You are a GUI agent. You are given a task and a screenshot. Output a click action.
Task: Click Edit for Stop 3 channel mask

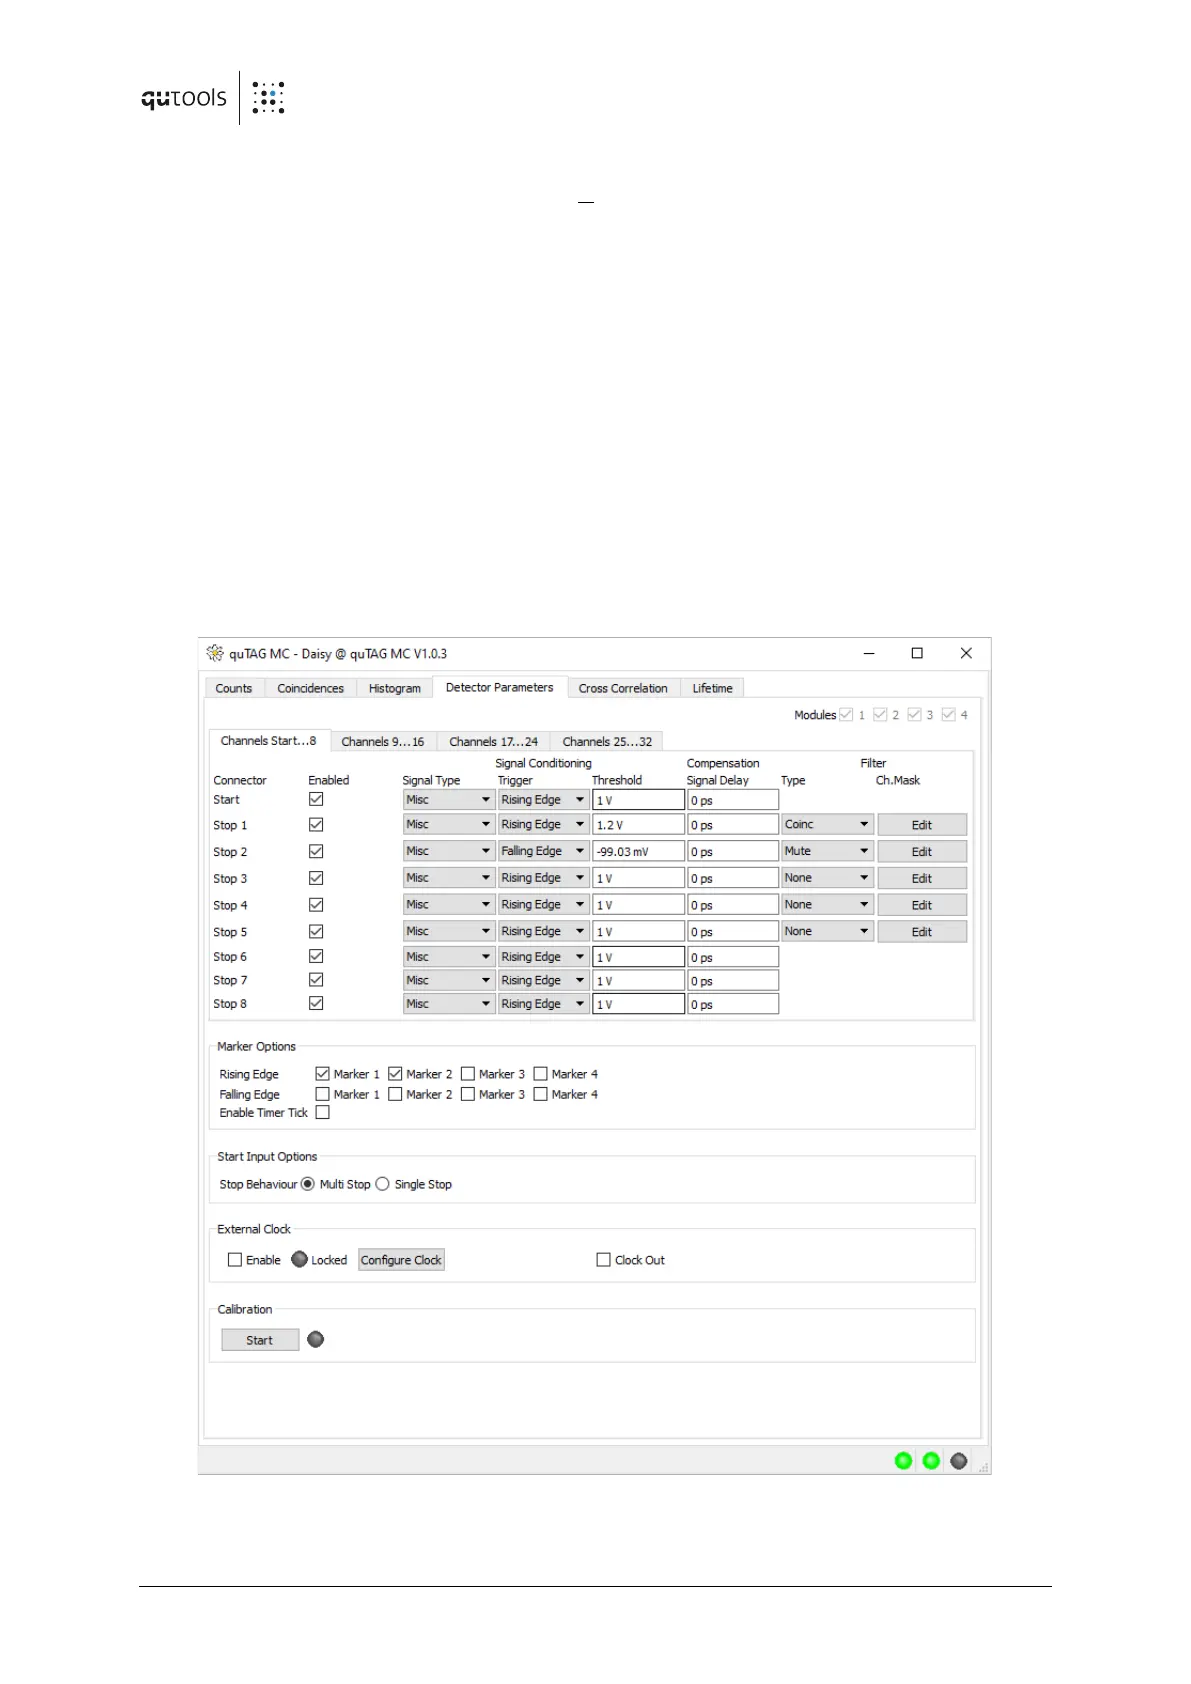(x=922, y=878)
